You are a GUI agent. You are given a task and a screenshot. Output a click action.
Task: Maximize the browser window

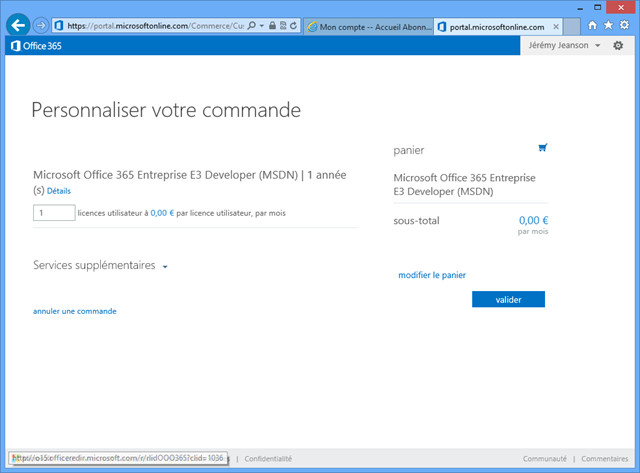tap(598, 8)
